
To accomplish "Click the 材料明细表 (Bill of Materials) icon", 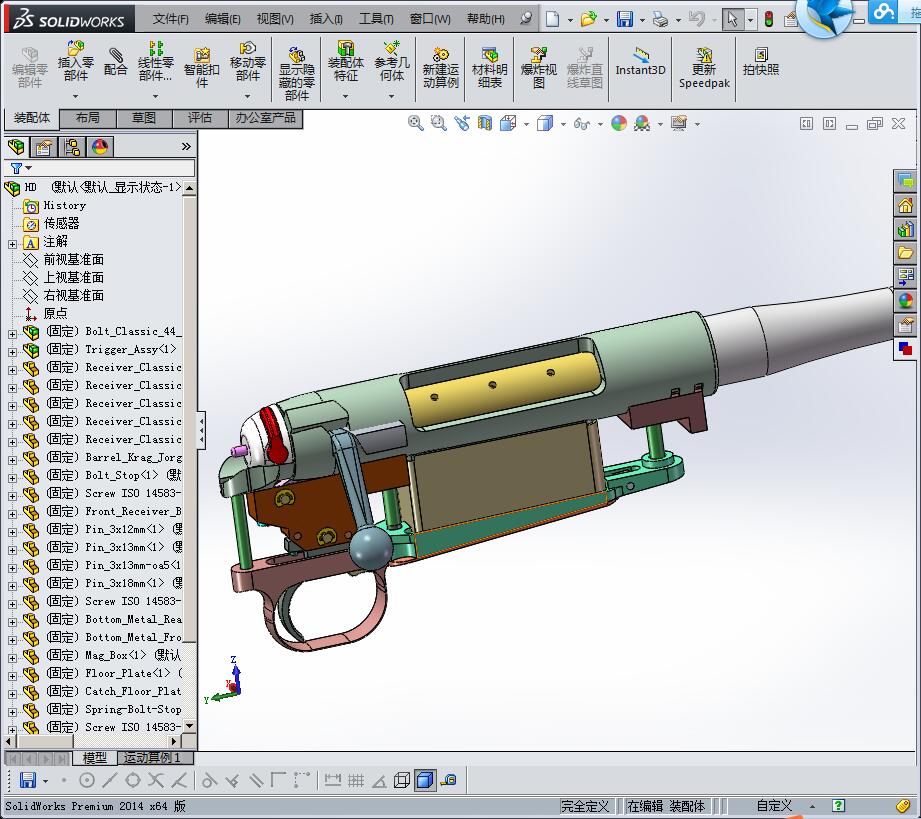I will pyautogui.click(x=489, y=67).
